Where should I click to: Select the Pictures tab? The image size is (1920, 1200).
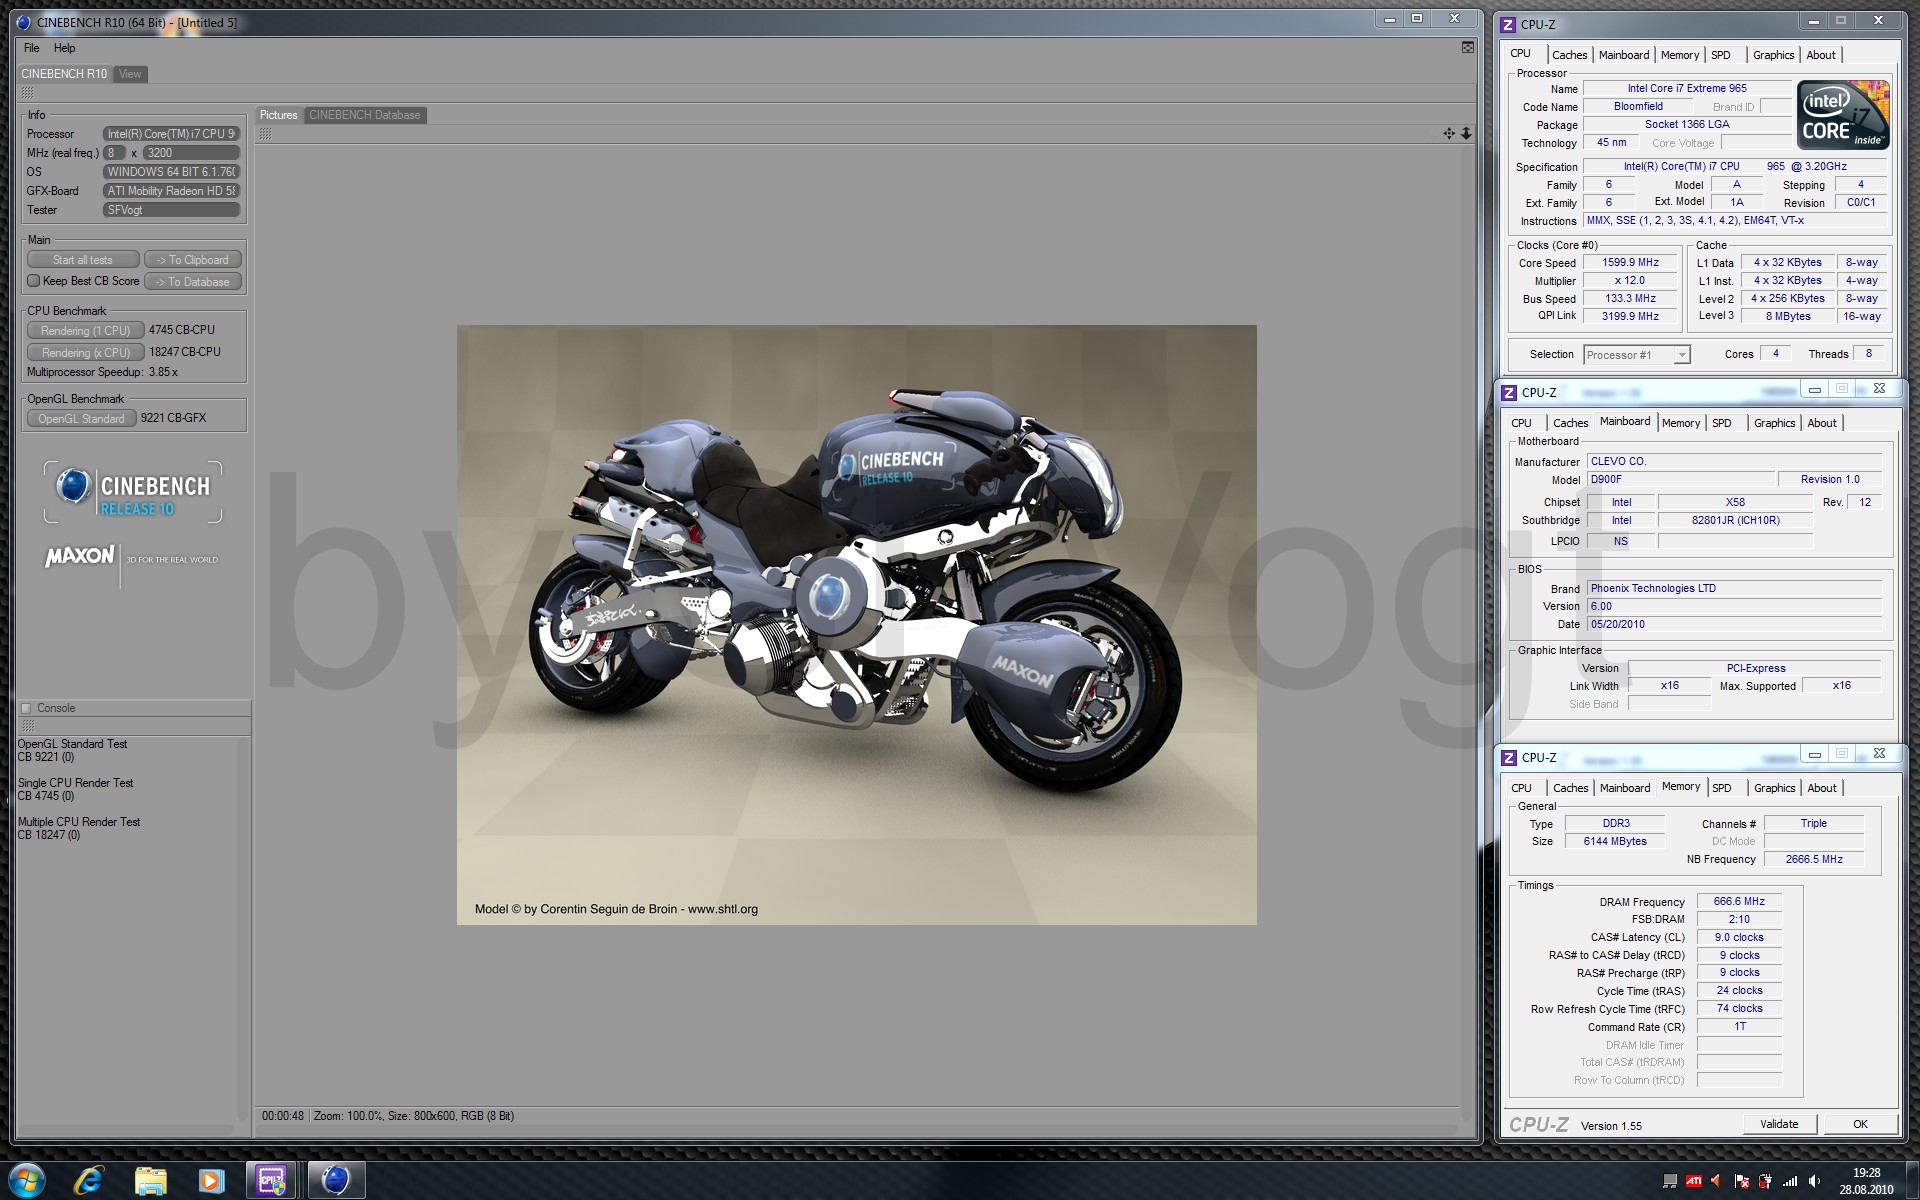pos(279,115)
